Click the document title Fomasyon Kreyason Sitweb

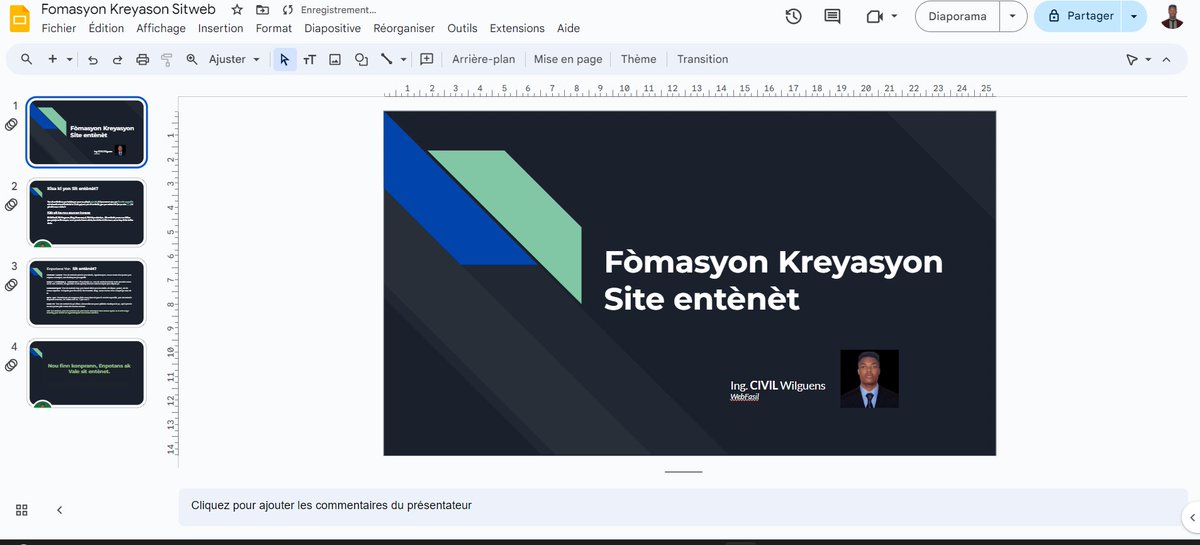point(128,9)
